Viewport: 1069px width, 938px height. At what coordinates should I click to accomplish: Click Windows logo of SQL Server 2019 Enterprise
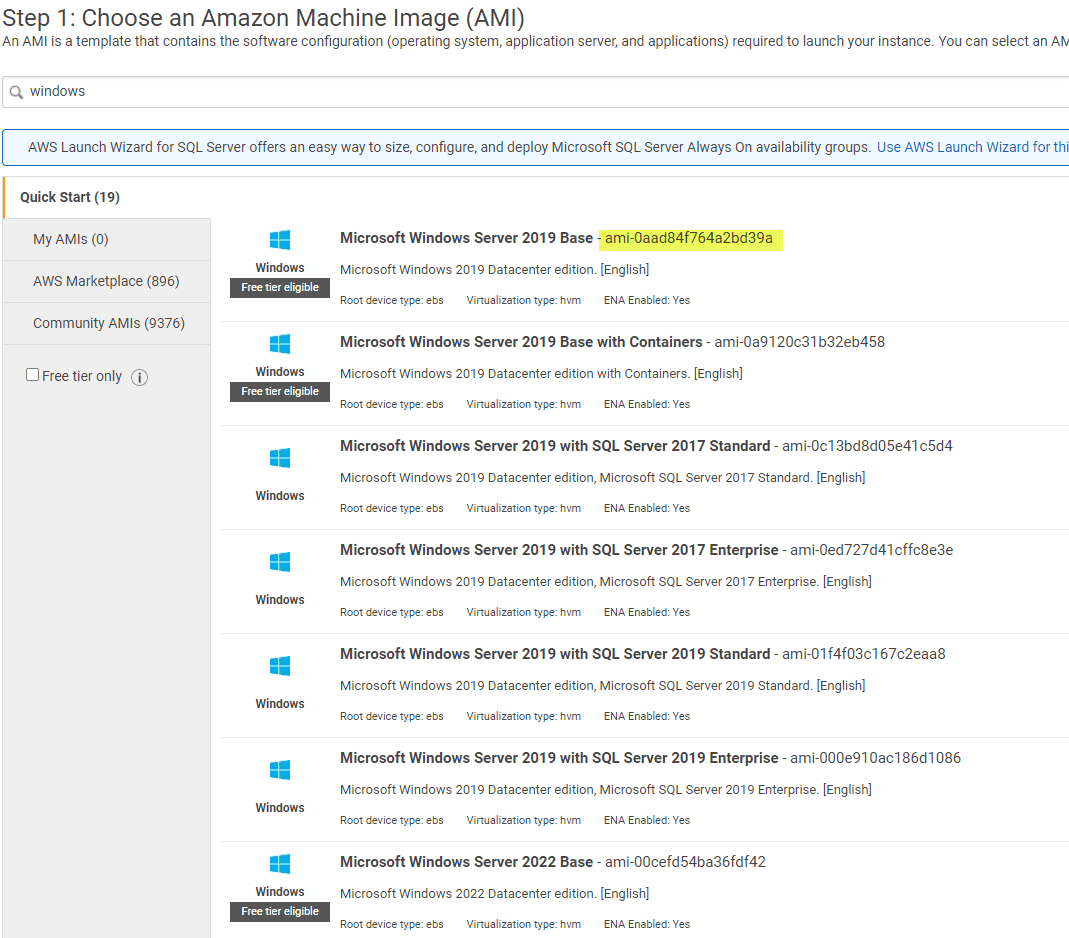tap(280, 770)
